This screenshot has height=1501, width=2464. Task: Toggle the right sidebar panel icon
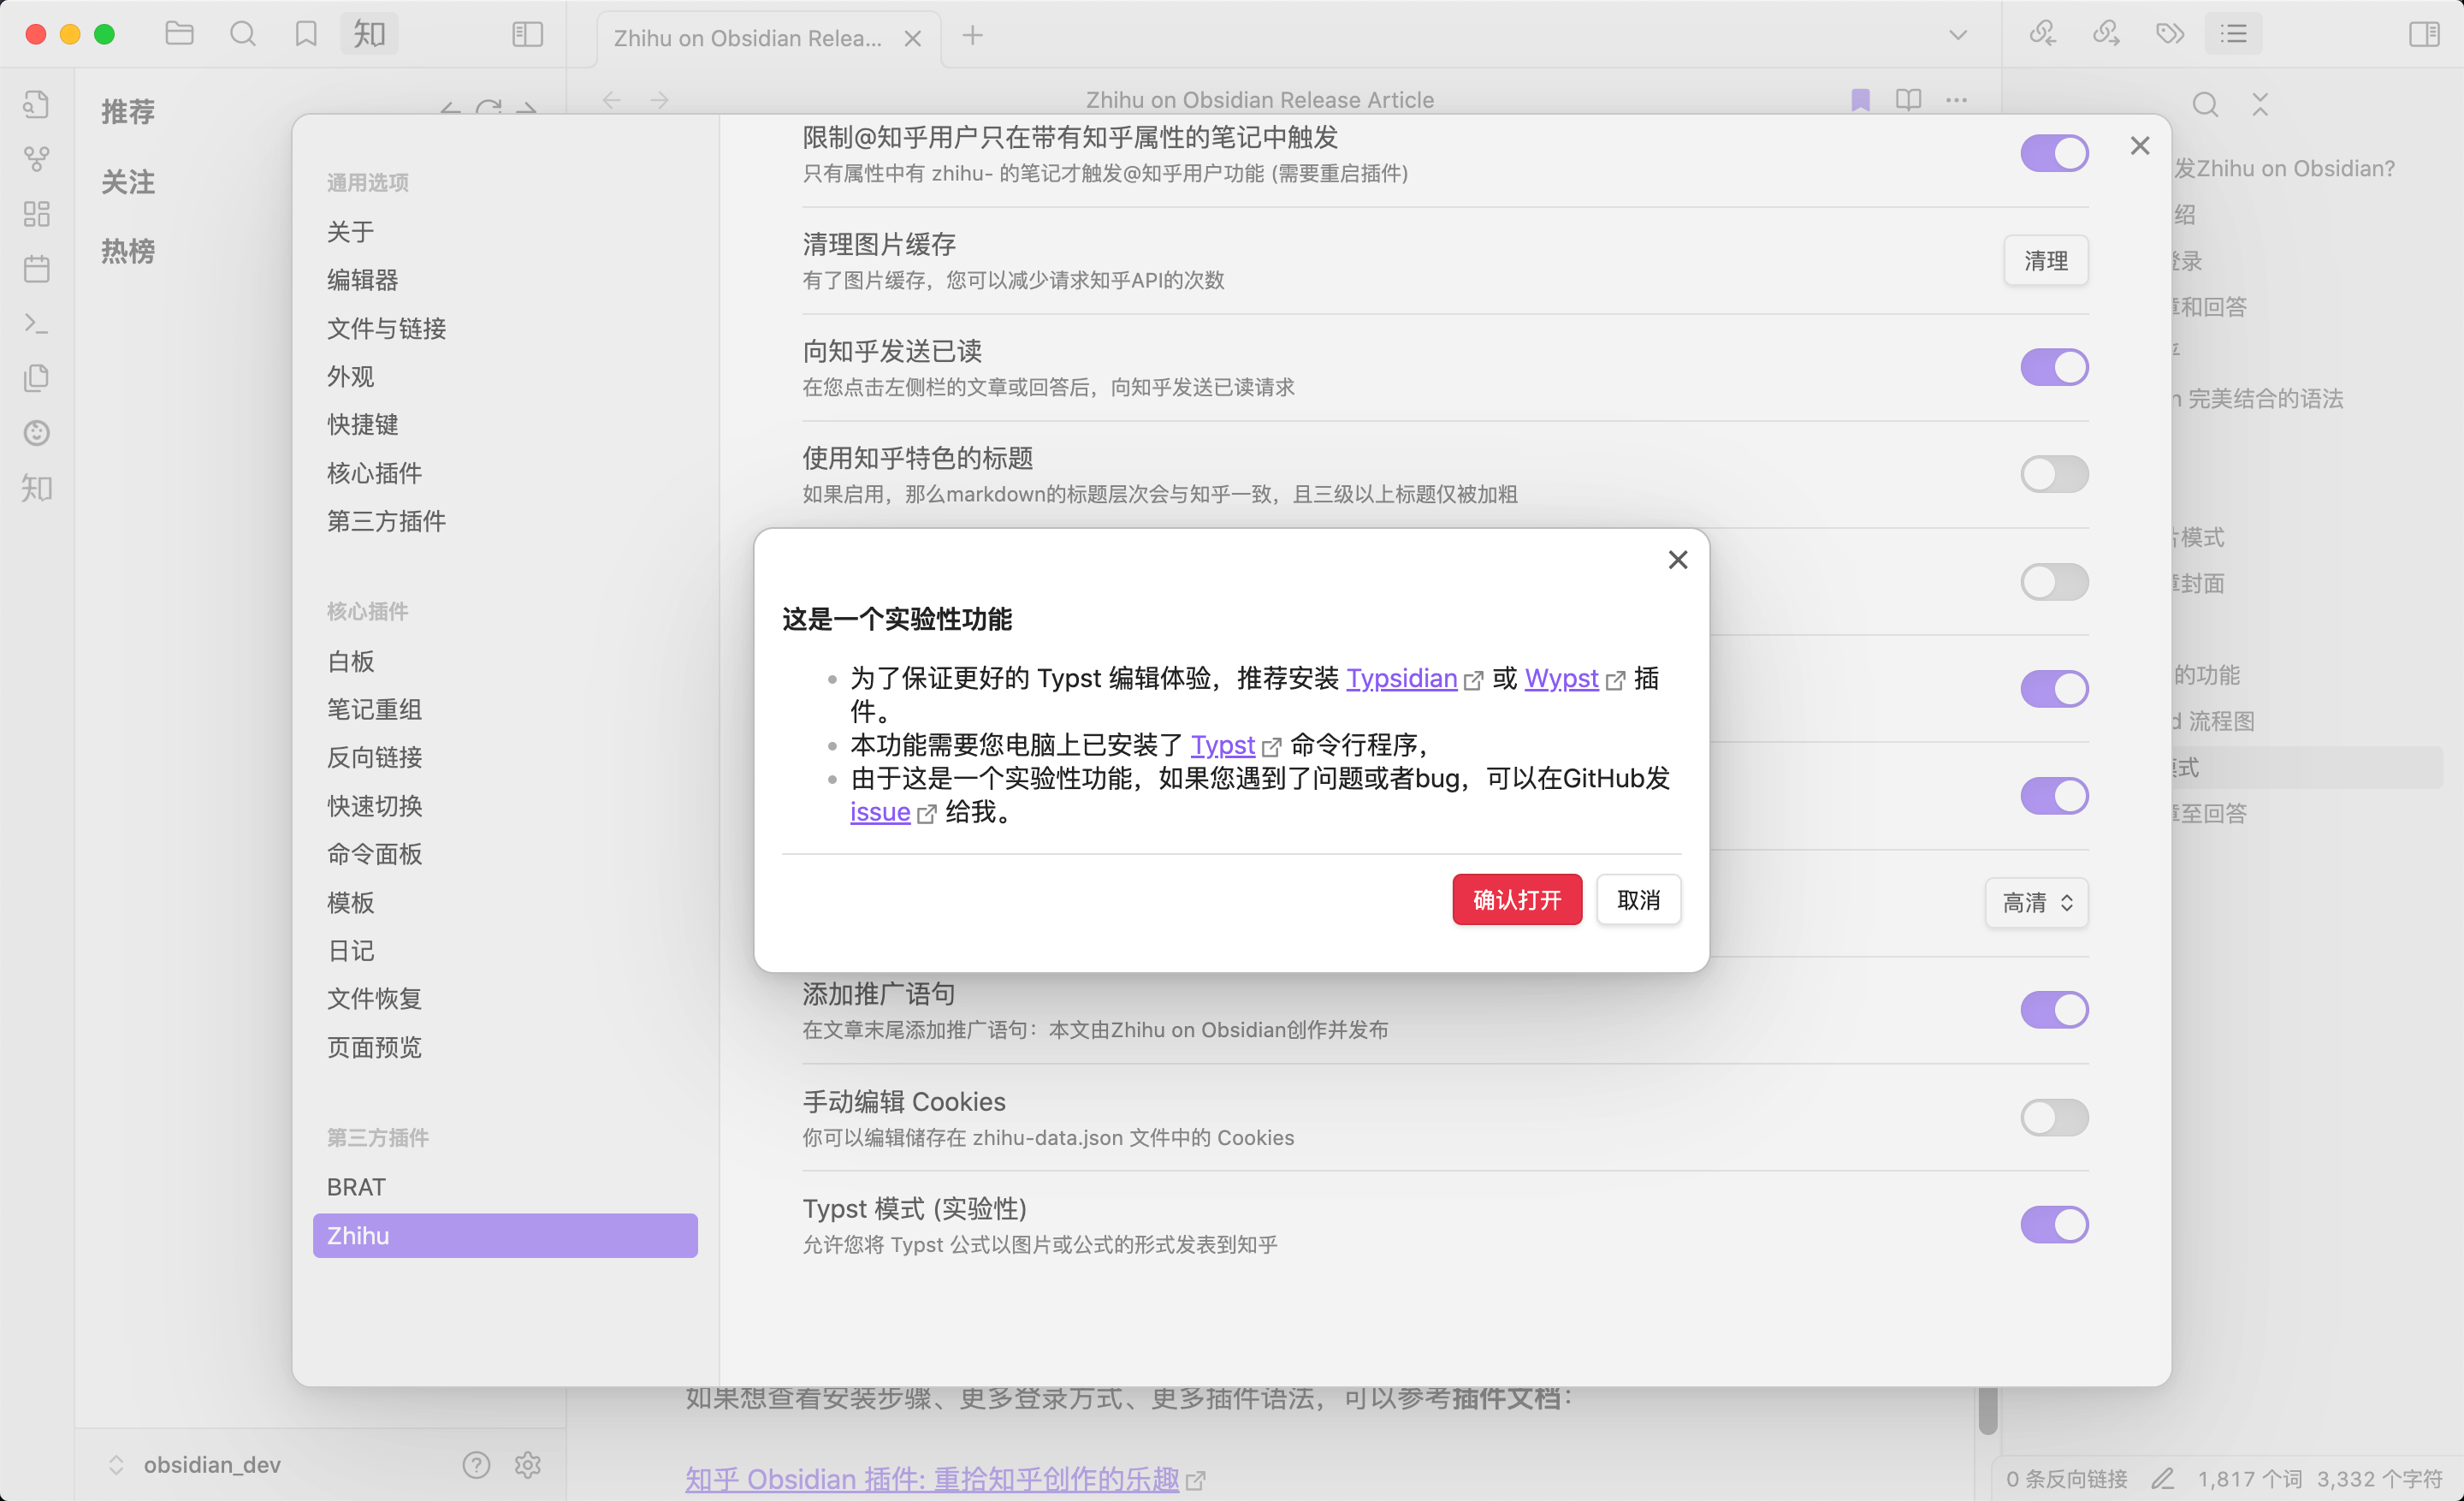click(x=2425, y=34)
